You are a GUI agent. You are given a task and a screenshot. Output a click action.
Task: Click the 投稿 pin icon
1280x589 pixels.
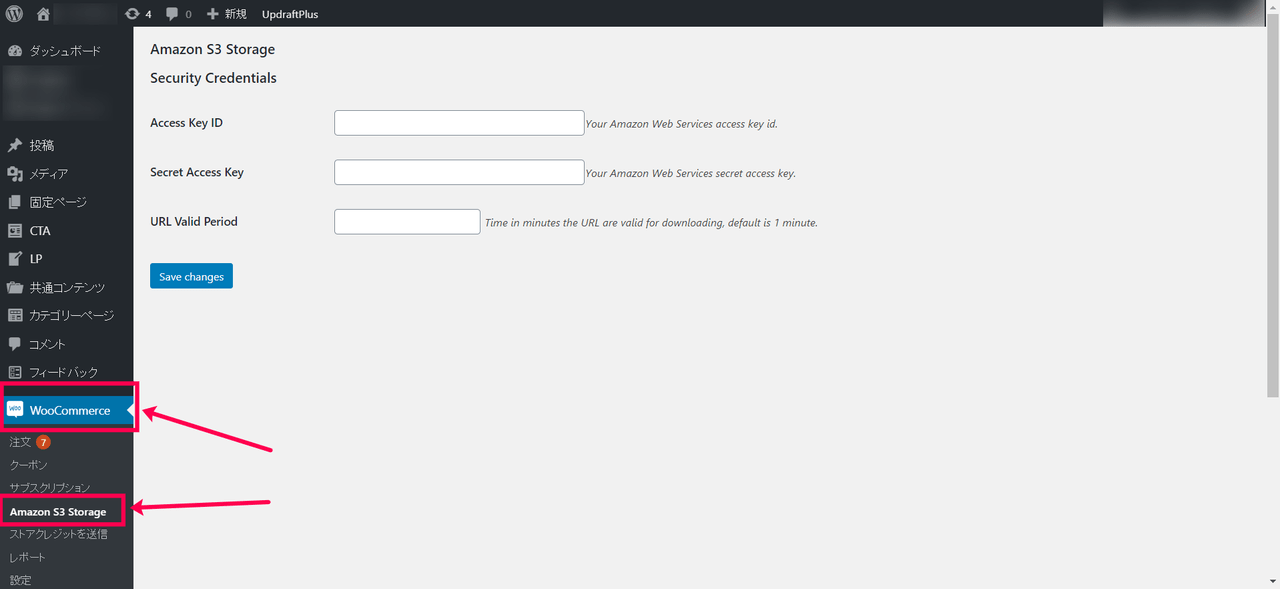coord(15,145)
